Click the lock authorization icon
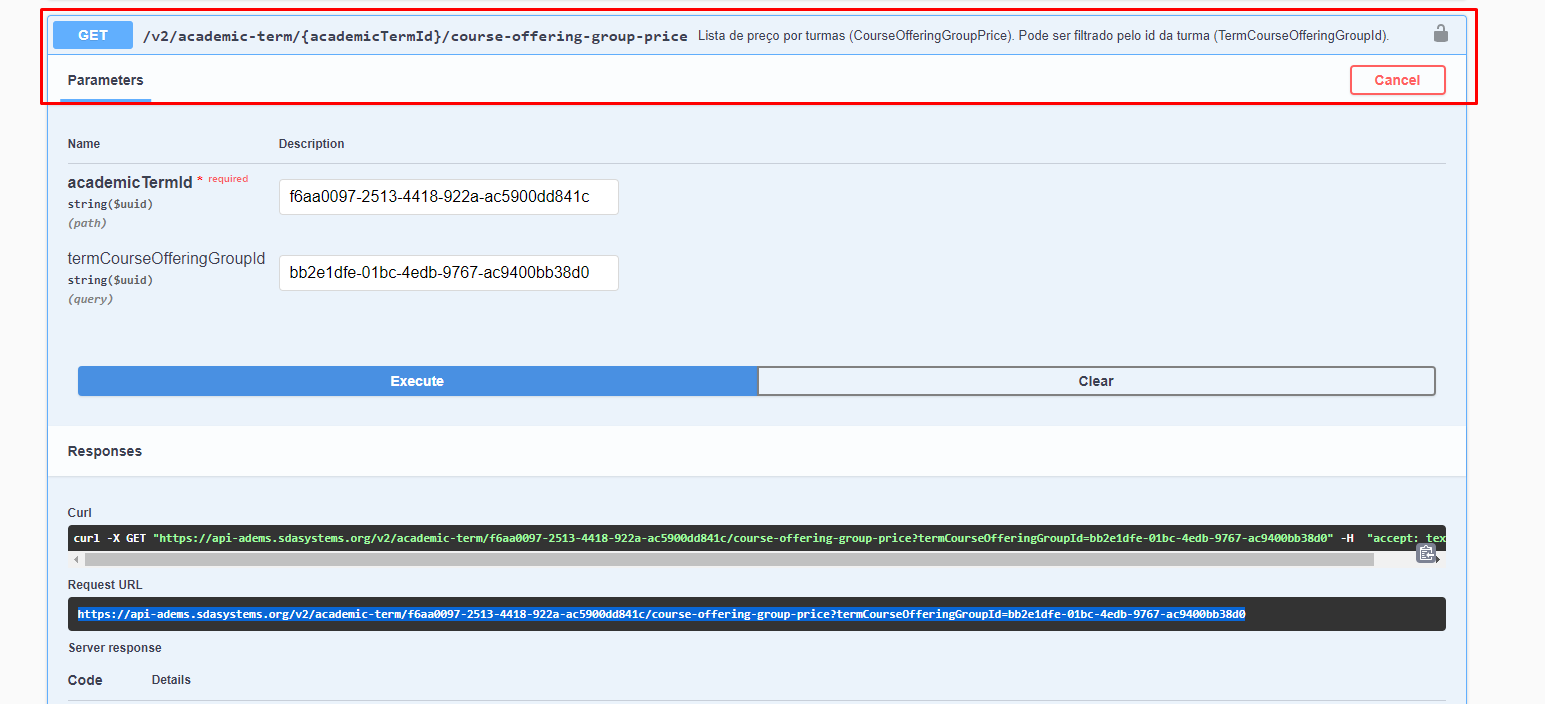This screenshot has width=1545, height=704. click(x=1440, y=34)
